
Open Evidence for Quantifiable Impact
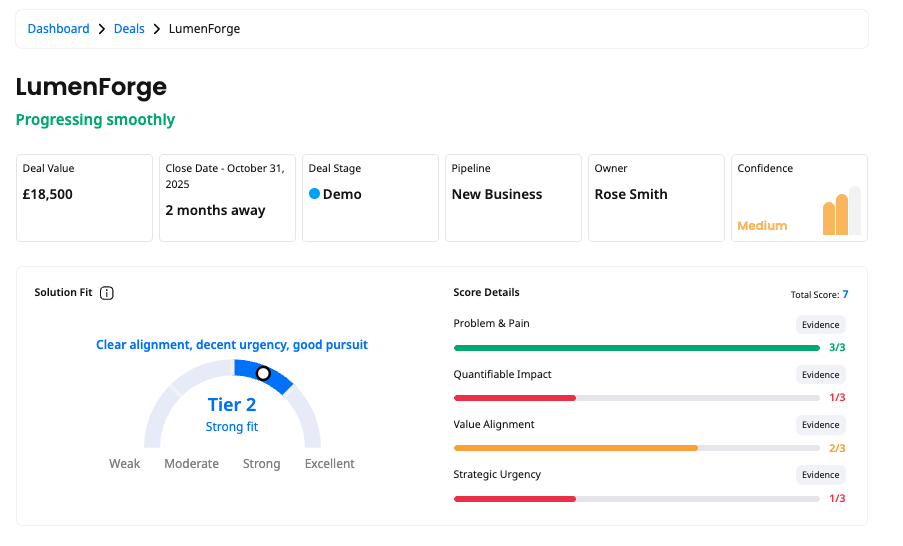[x=821, y=374]
